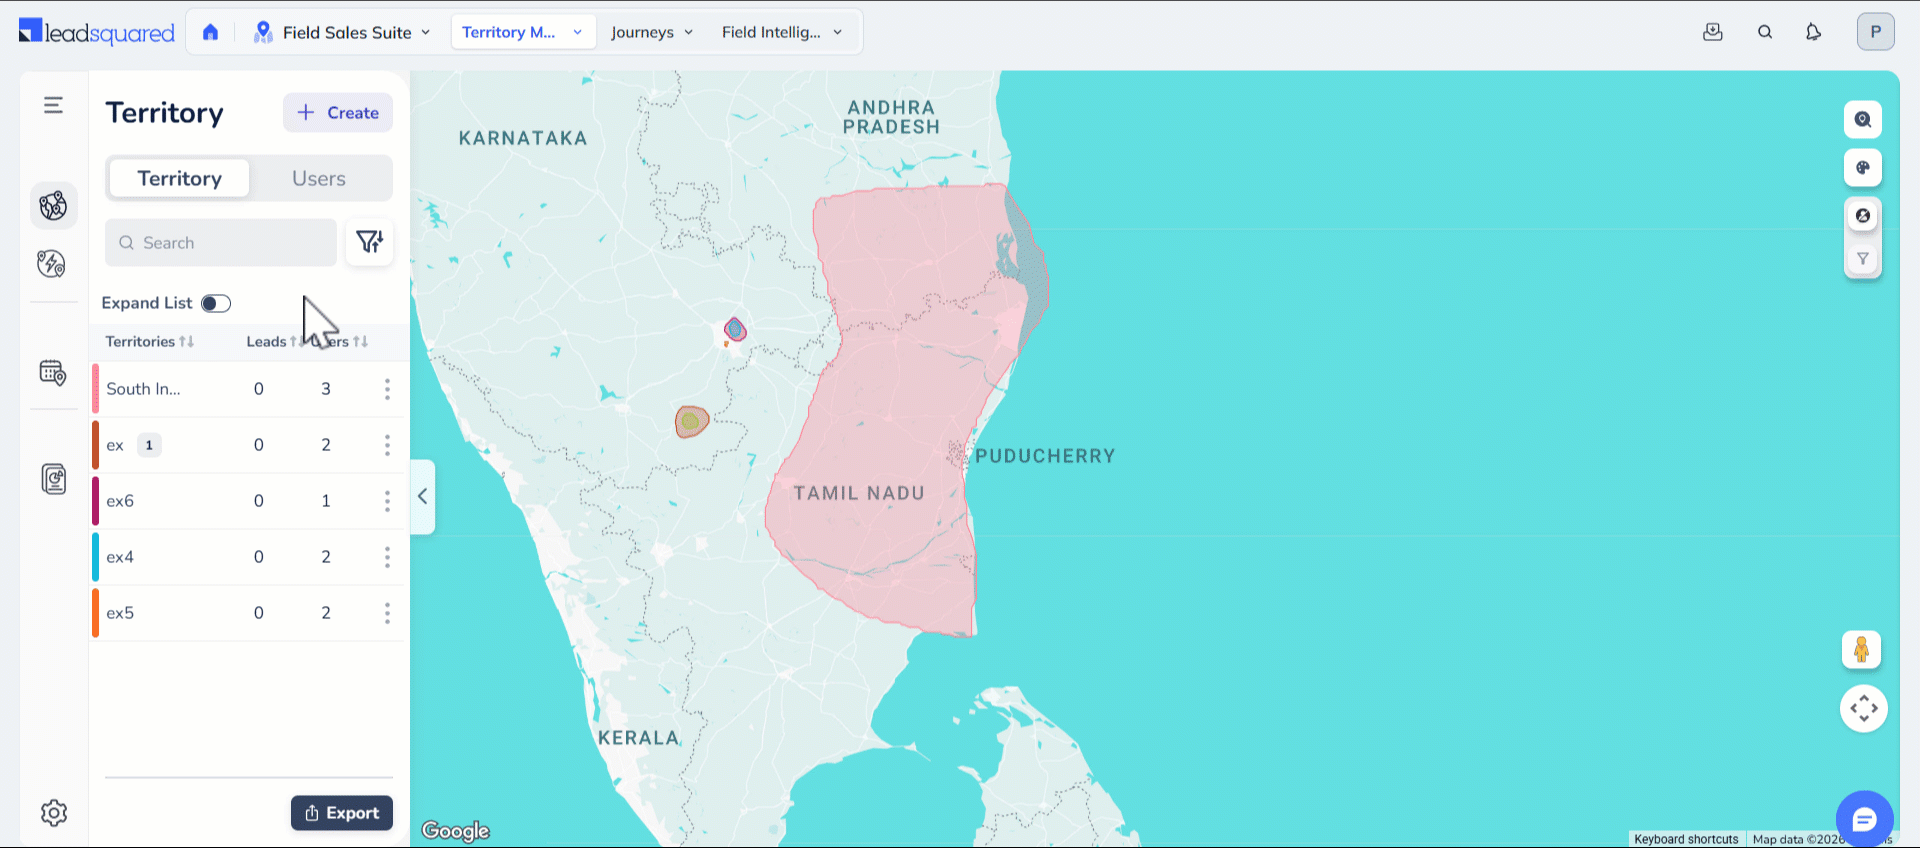1920x848 pixels.
Task: Click the map search icon button
Action: click(1862, 120)
